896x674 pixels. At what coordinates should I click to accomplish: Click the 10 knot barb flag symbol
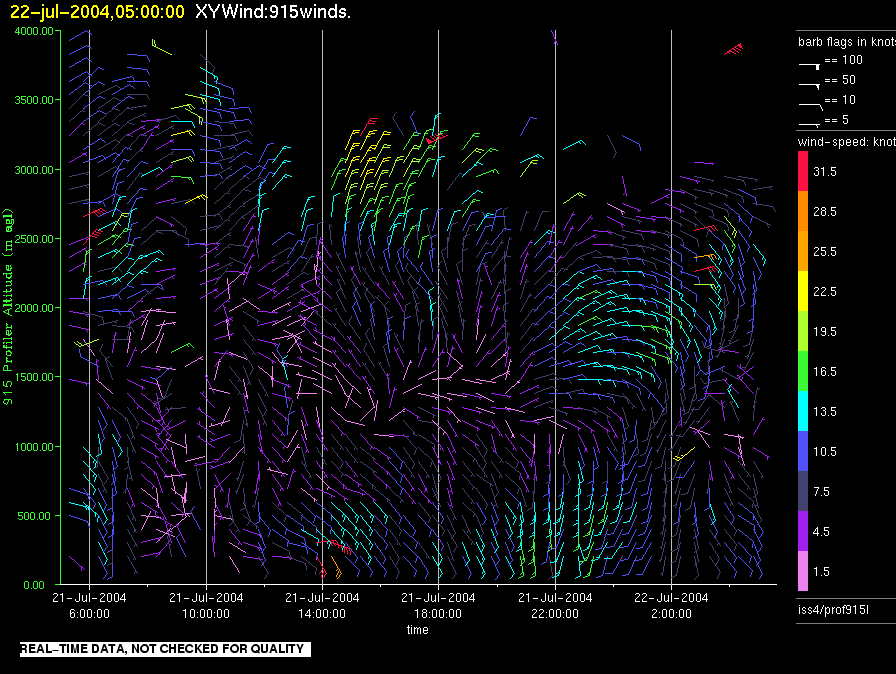(x=811, y=106)
